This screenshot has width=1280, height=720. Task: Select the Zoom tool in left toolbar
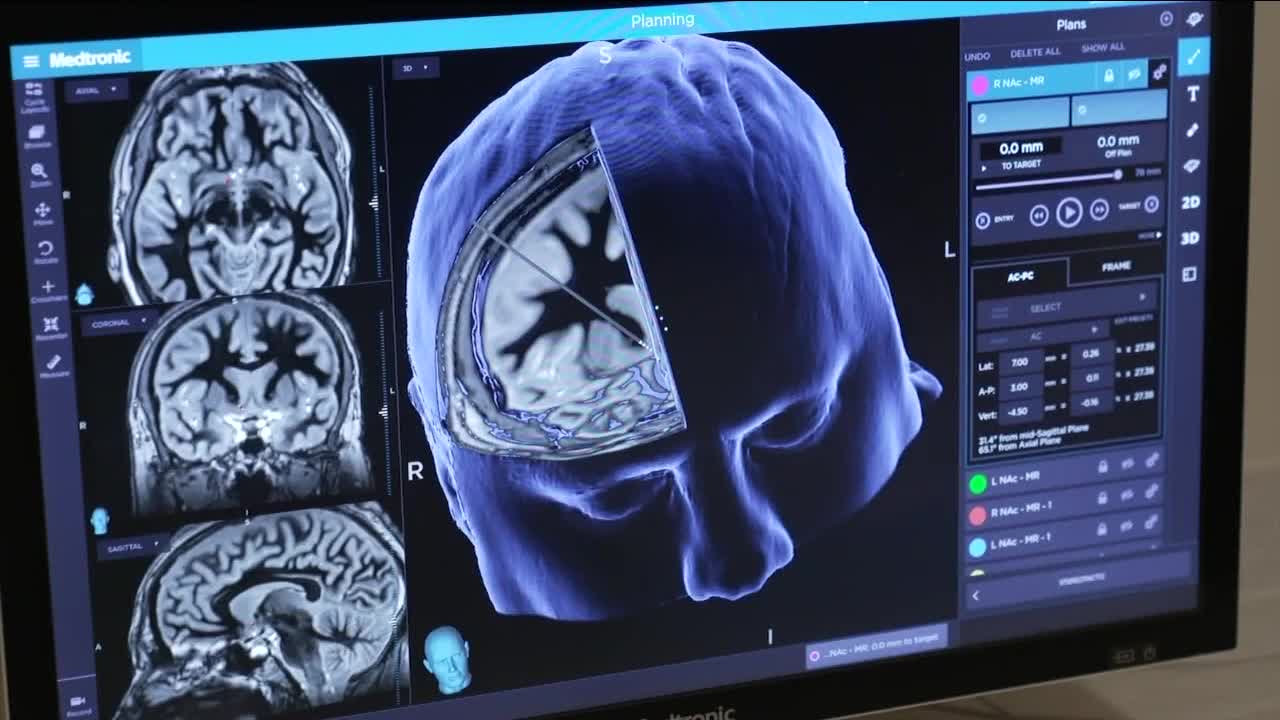[40, 174]
